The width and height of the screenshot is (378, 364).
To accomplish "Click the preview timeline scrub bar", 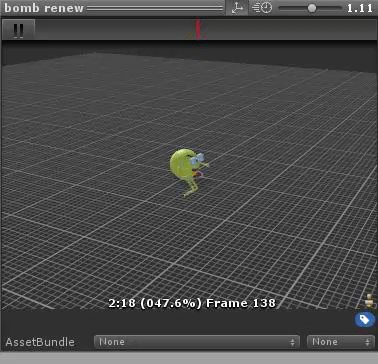I will tap(206, 29).
